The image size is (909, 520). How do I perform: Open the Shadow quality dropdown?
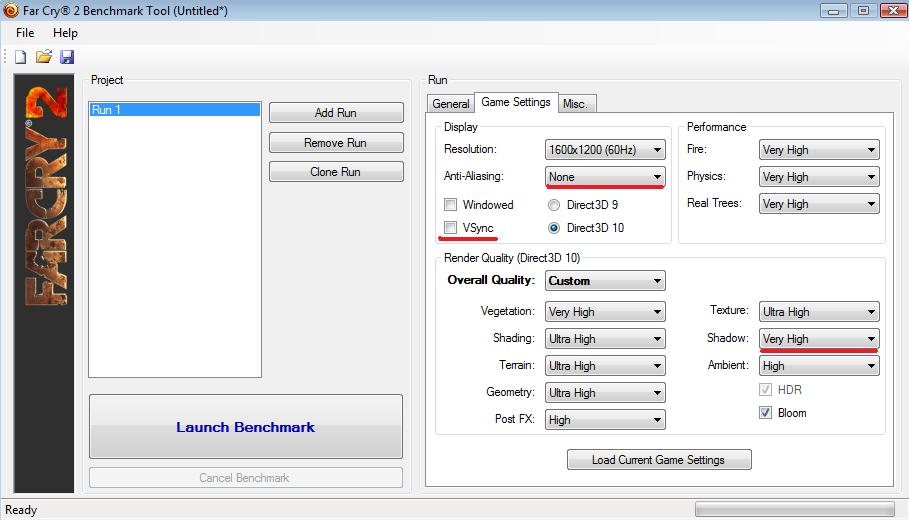coord(819,339)
